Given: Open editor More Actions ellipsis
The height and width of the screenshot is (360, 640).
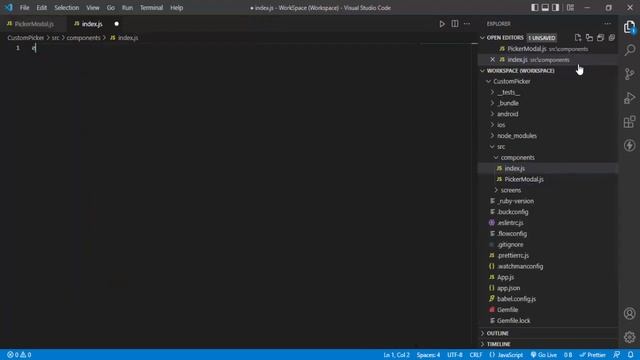Looking at the screenshot, I should [x=467, y=24].
